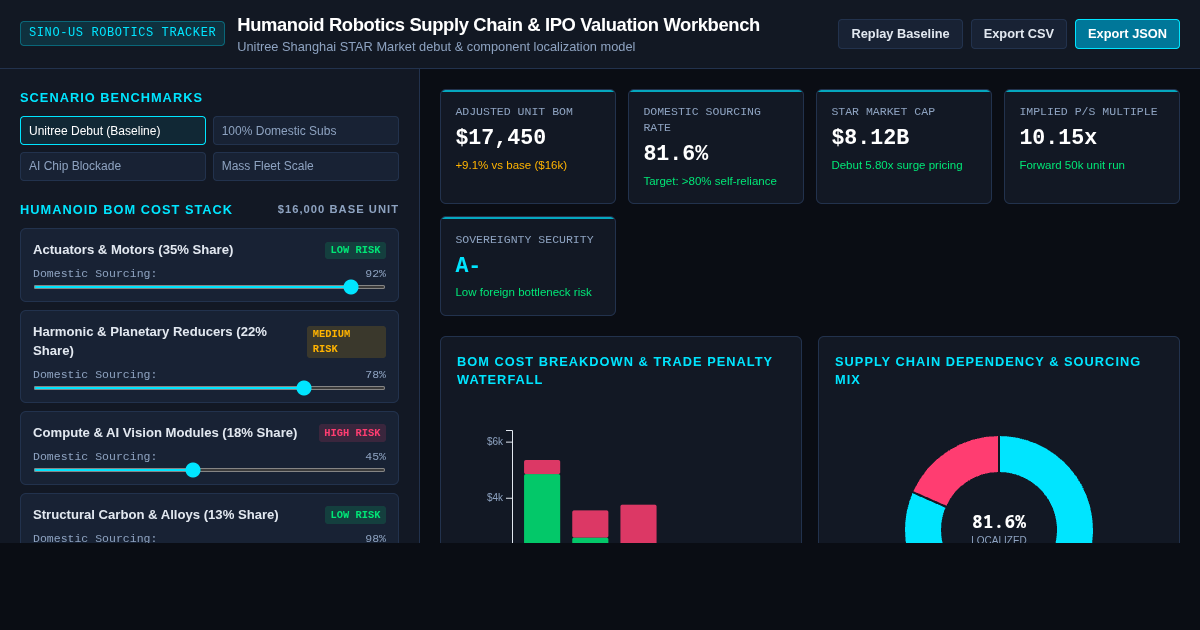Click the Humanoid Robotics Supply Chain workbench title

click(x=498, y=25)
